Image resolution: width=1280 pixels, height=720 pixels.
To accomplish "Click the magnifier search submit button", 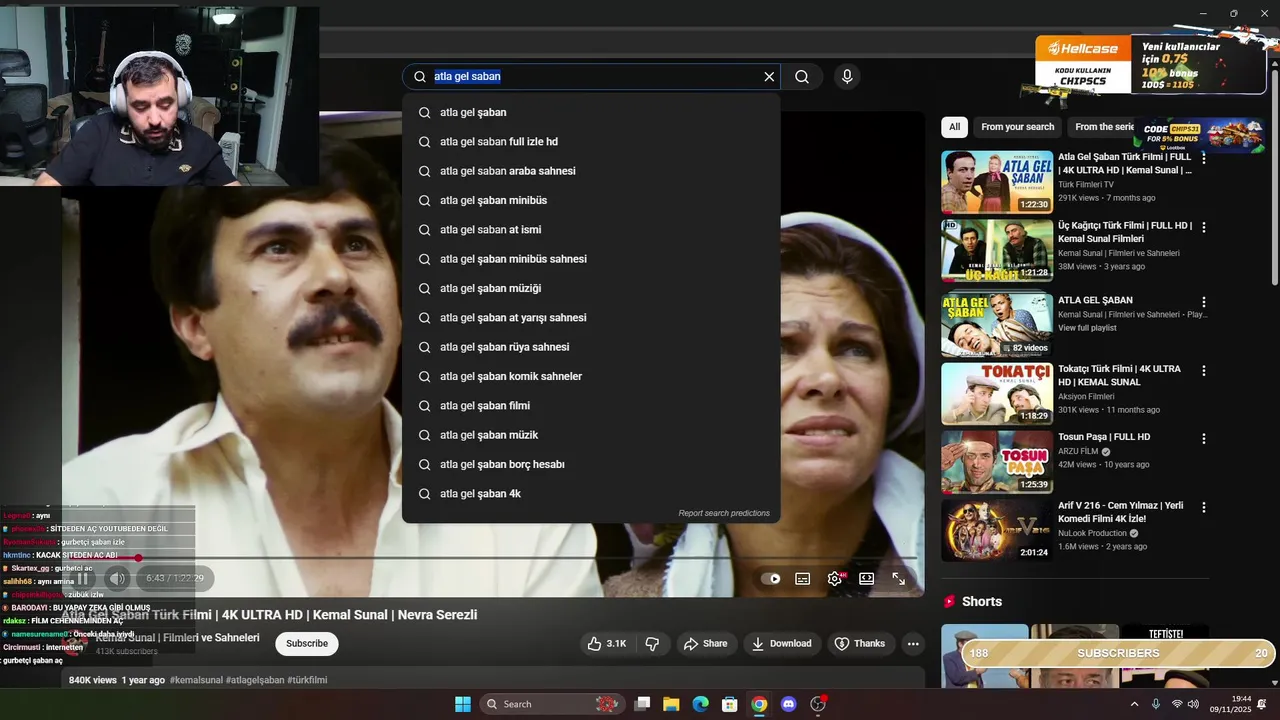I will pos(802,77).
